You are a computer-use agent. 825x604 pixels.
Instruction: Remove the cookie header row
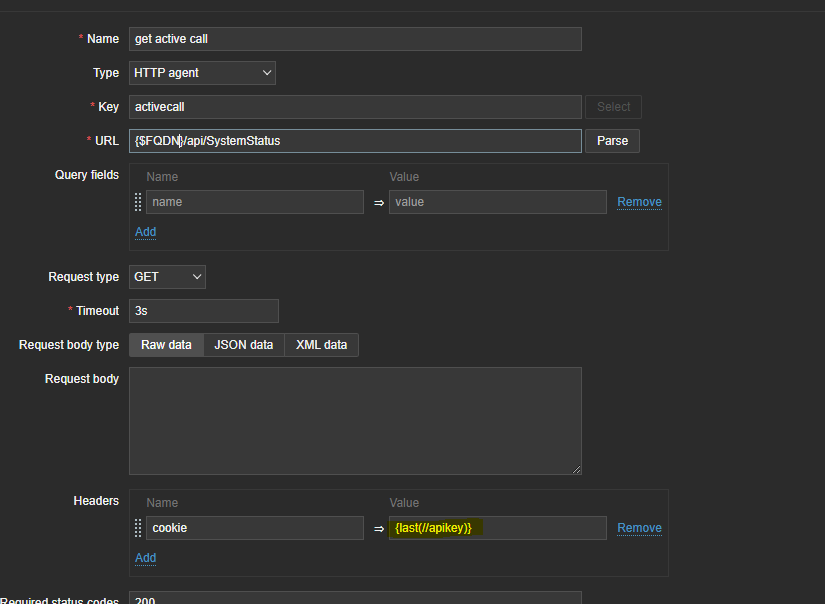(639, 528)
